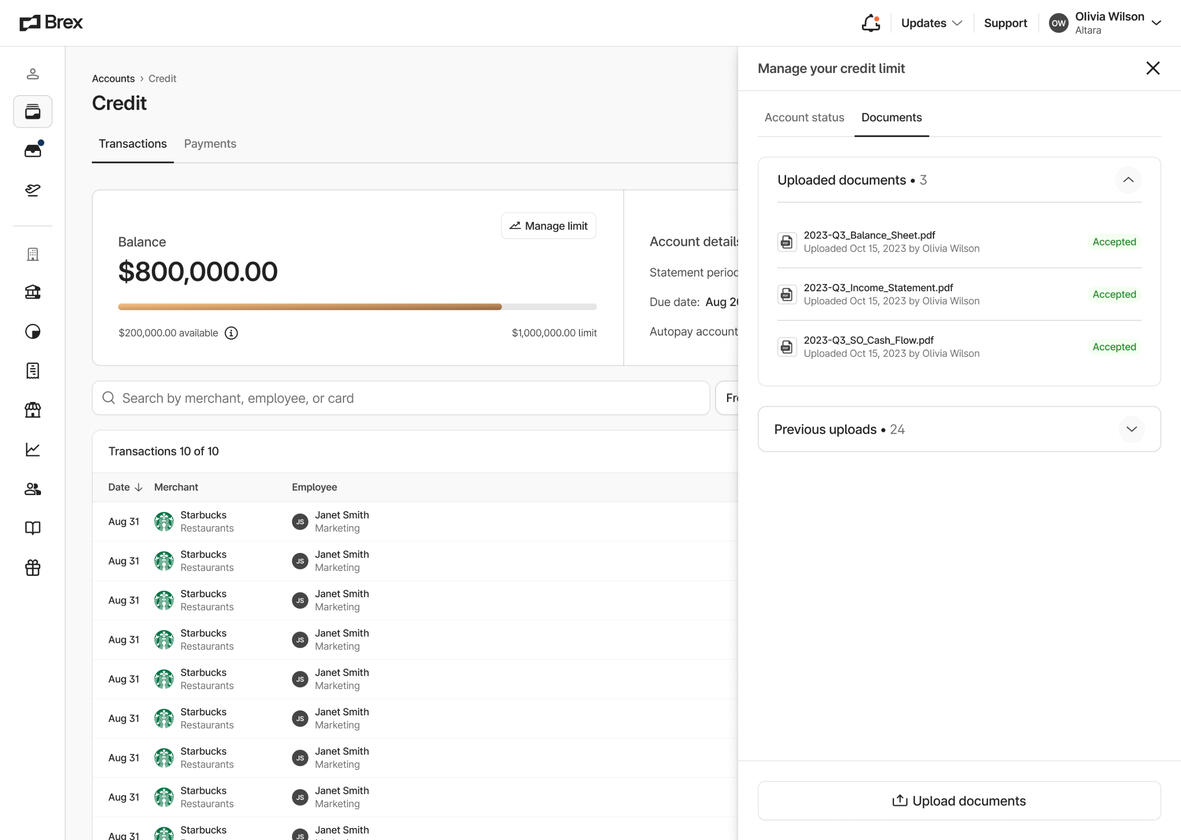Screen dimensions: 1181x840
Task: Click the pie chart sidebar icon
Action: [33, 332]
